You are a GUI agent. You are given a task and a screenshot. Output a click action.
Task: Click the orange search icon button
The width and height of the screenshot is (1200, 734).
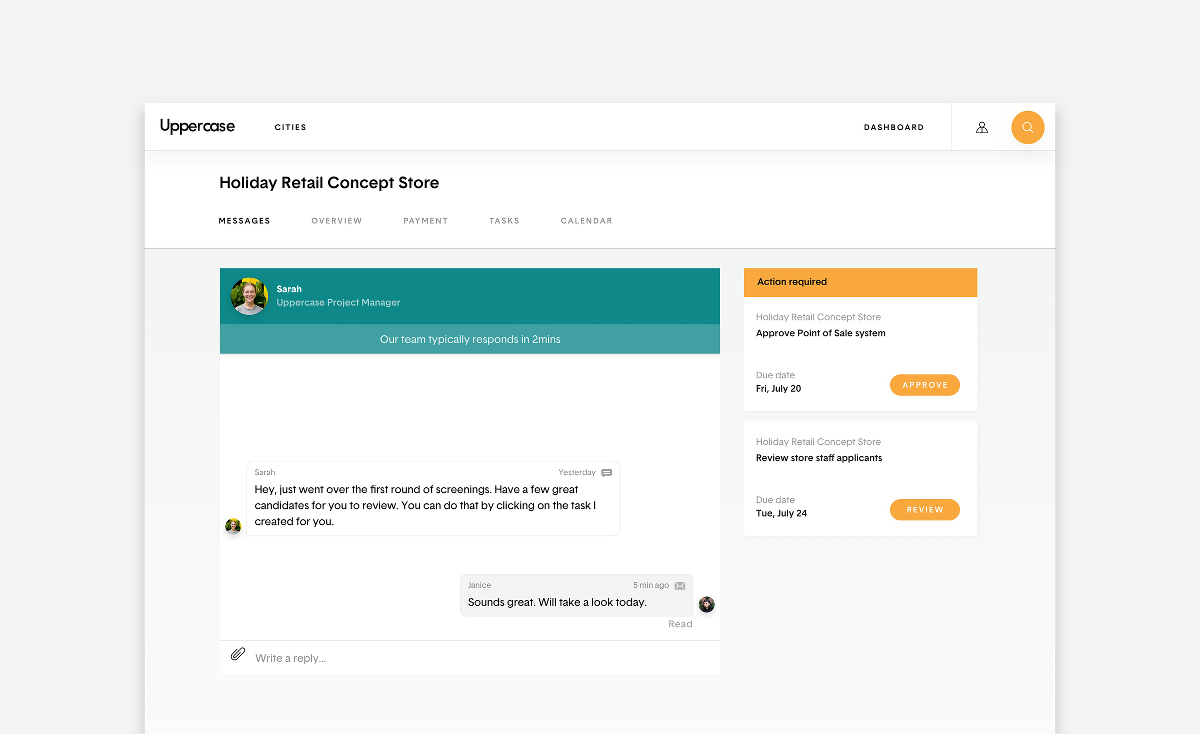pos(1027,127)
